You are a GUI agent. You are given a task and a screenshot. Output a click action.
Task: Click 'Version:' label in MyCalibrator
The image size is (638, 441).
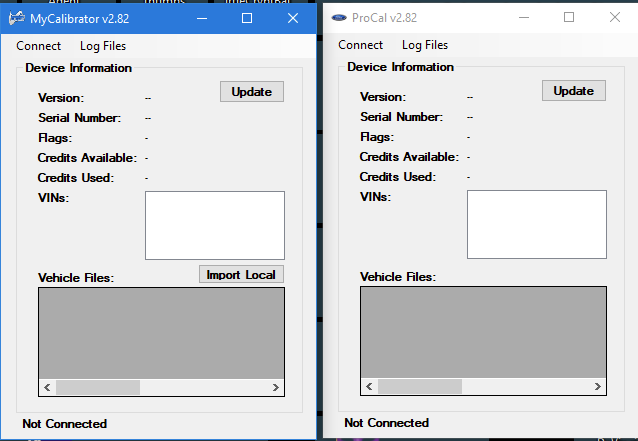coord(61,98)
